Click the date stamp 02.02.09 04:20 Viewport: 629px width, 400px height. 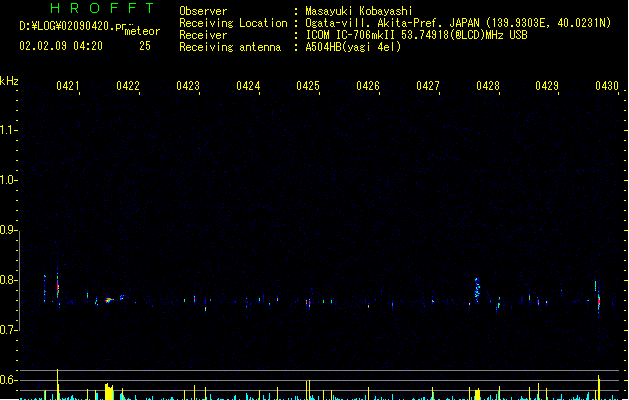pos(61,46)
